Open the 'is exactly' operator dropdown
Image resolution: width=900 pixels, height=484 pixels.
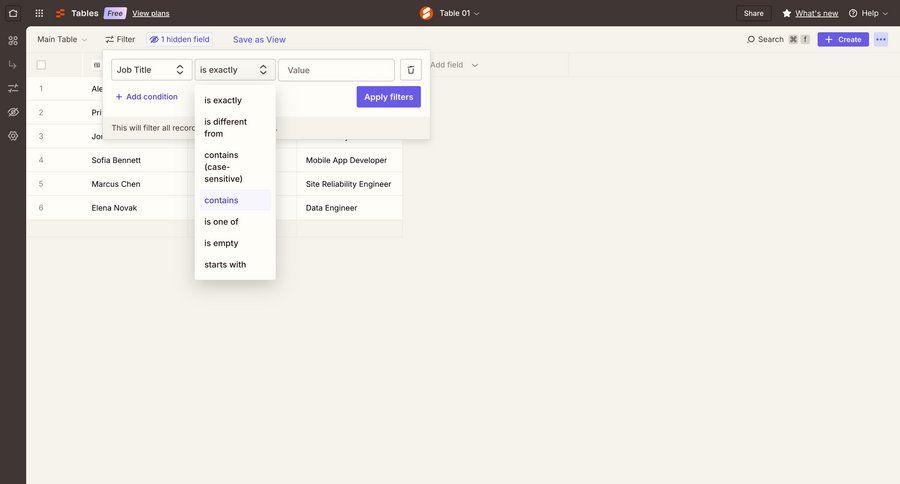click(x=235, y=70)
